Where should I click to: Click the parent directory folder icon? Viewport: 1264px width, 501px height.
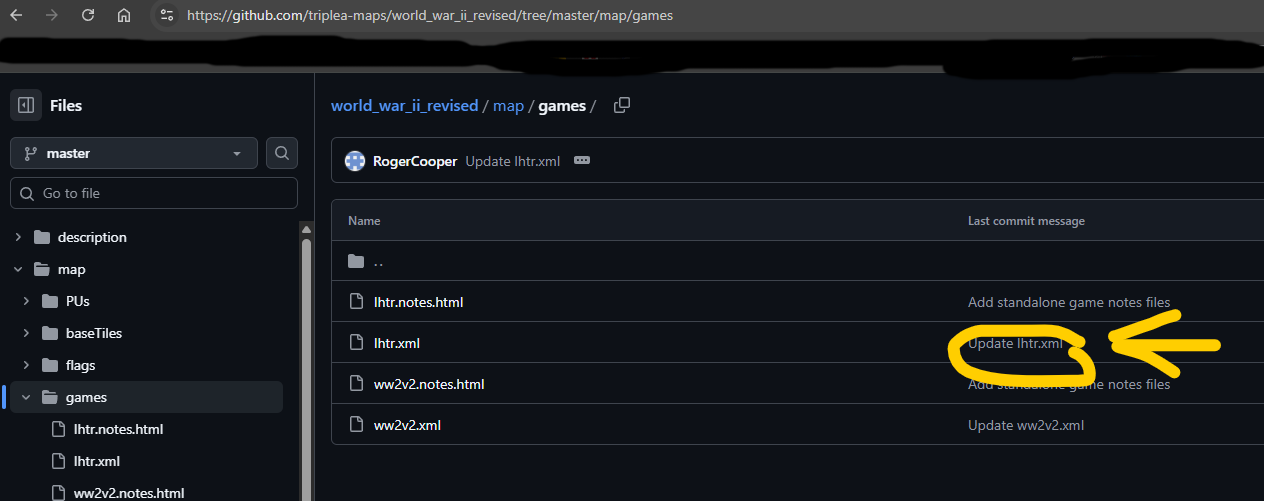pos(356,261)
